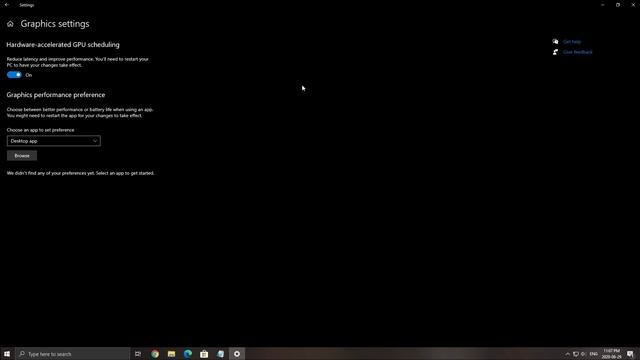Open Task View from the taskbar
The width and height of the screenshot is (640, 360).
pos(138,354)
